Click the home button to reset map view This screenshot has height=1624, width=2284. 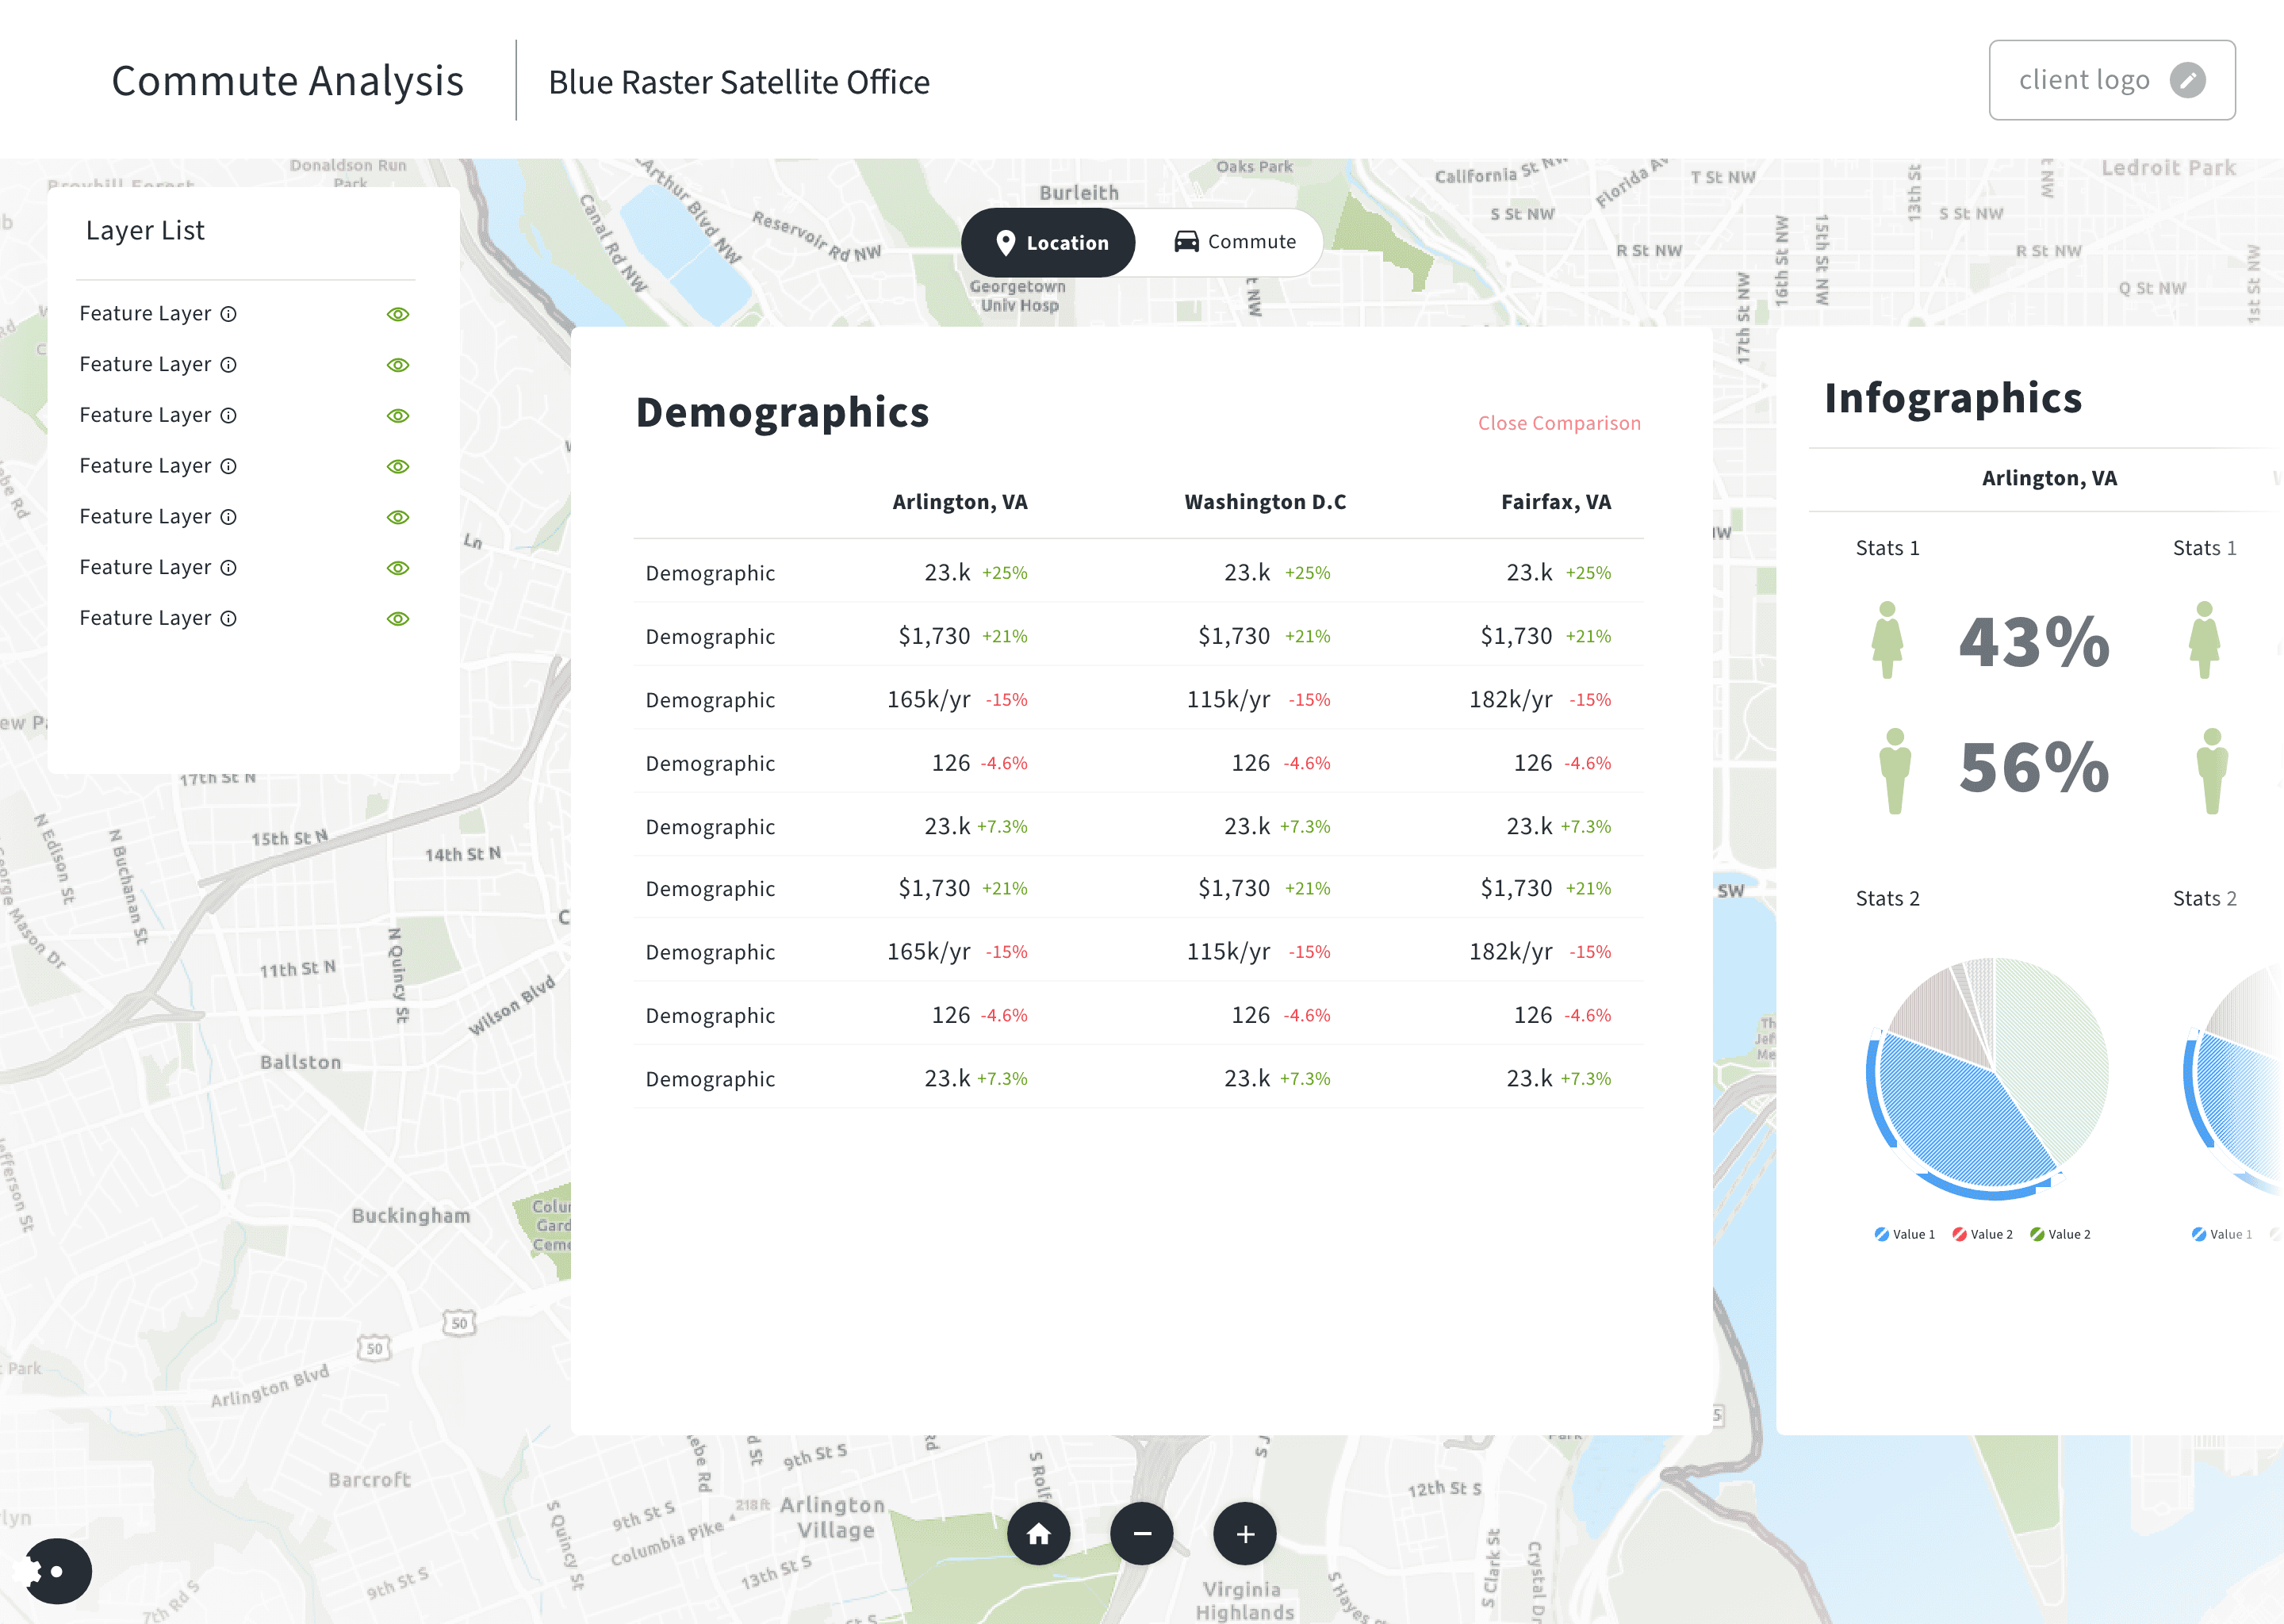(1039, 1533)
